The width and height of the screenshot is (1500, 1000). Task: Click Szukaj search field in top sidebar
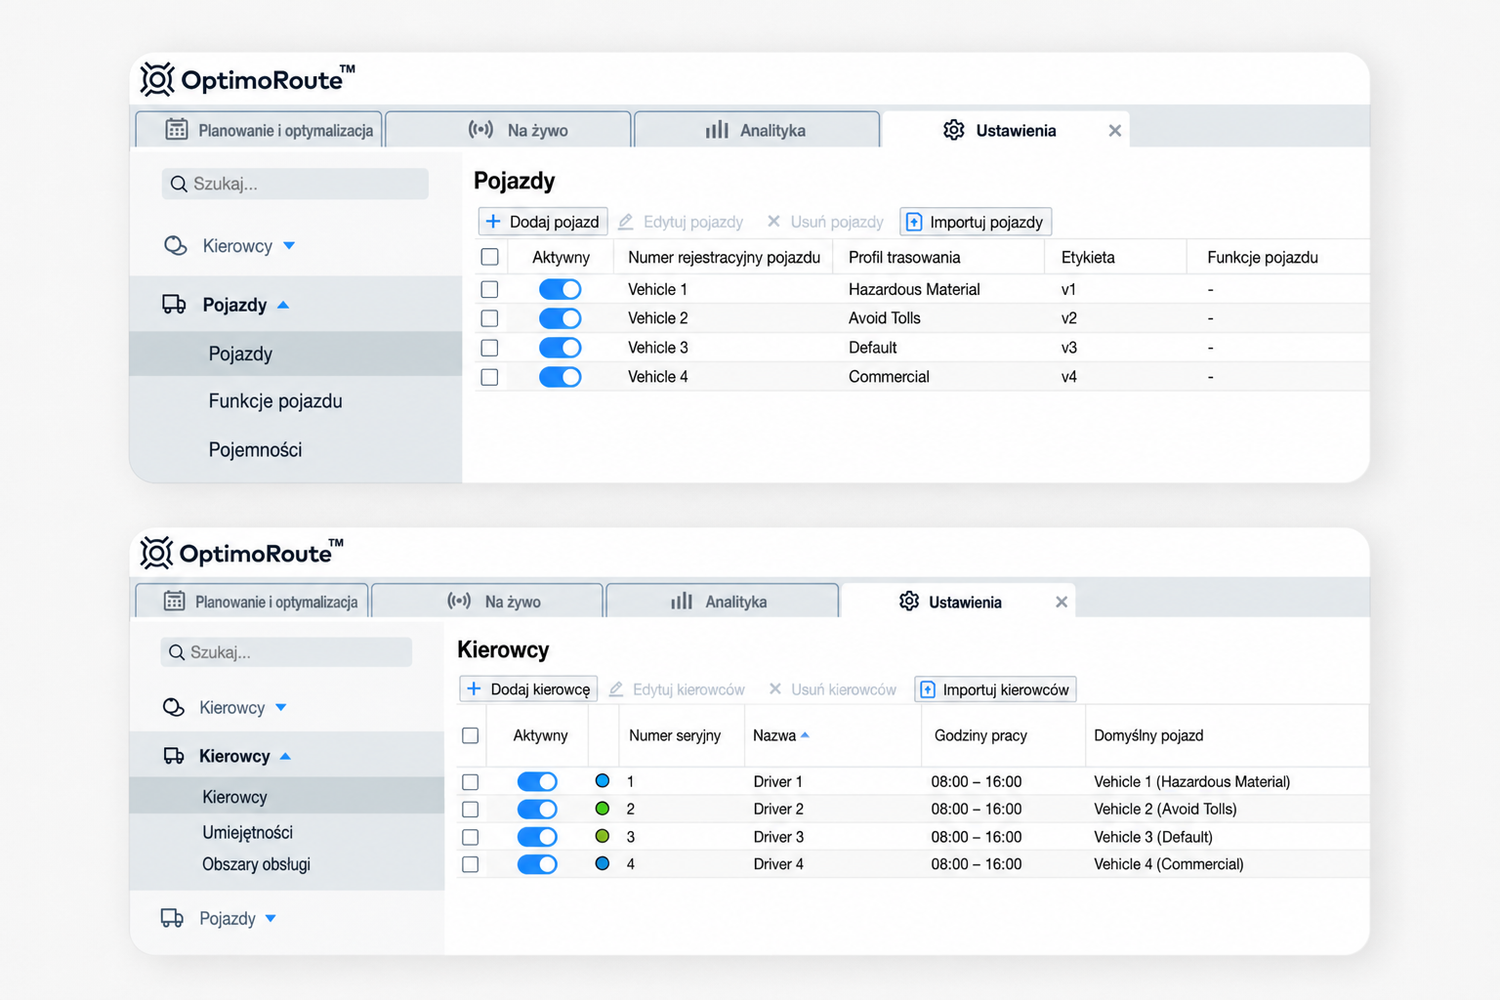point(295,184)
